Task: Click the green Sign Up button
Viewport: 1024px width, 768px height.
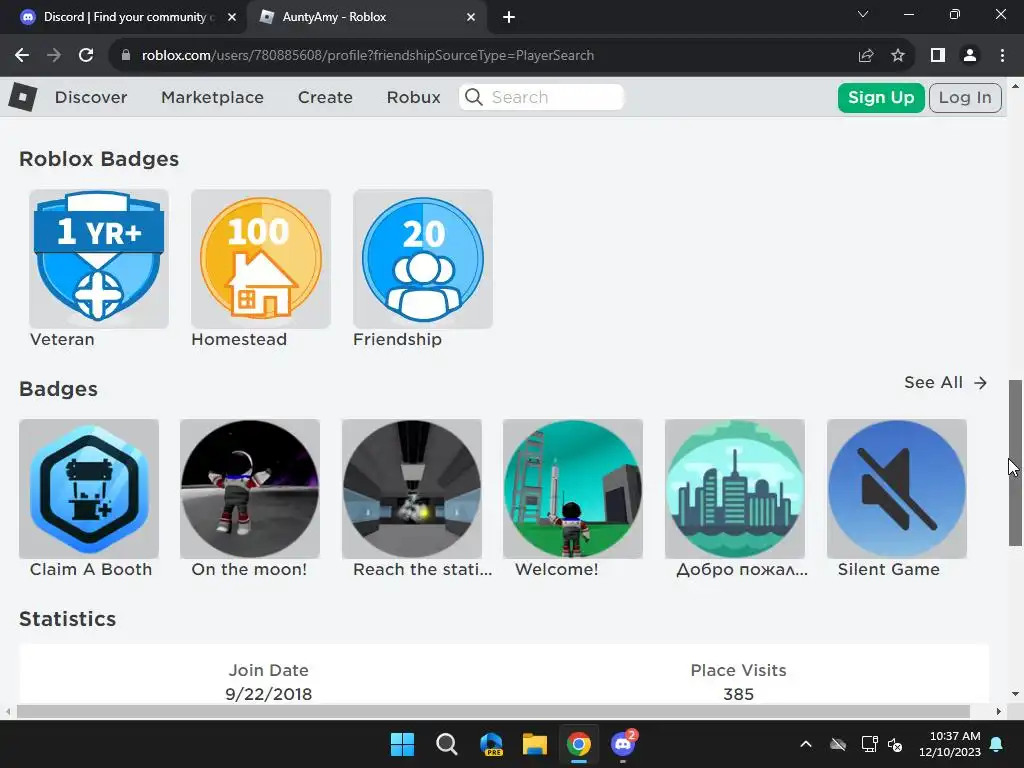Action: pyautogui.click(x=881, y=98)
